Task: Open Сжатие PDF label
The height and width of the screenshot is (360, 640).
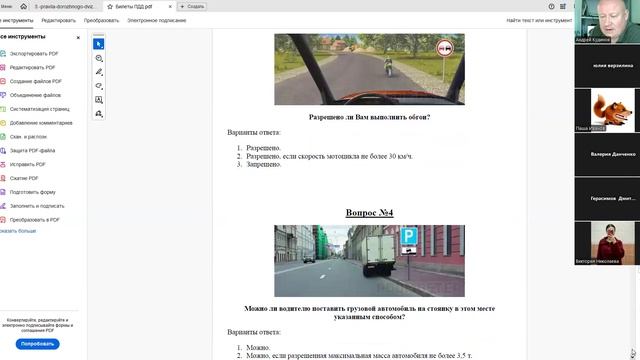Action: point(24,178)
